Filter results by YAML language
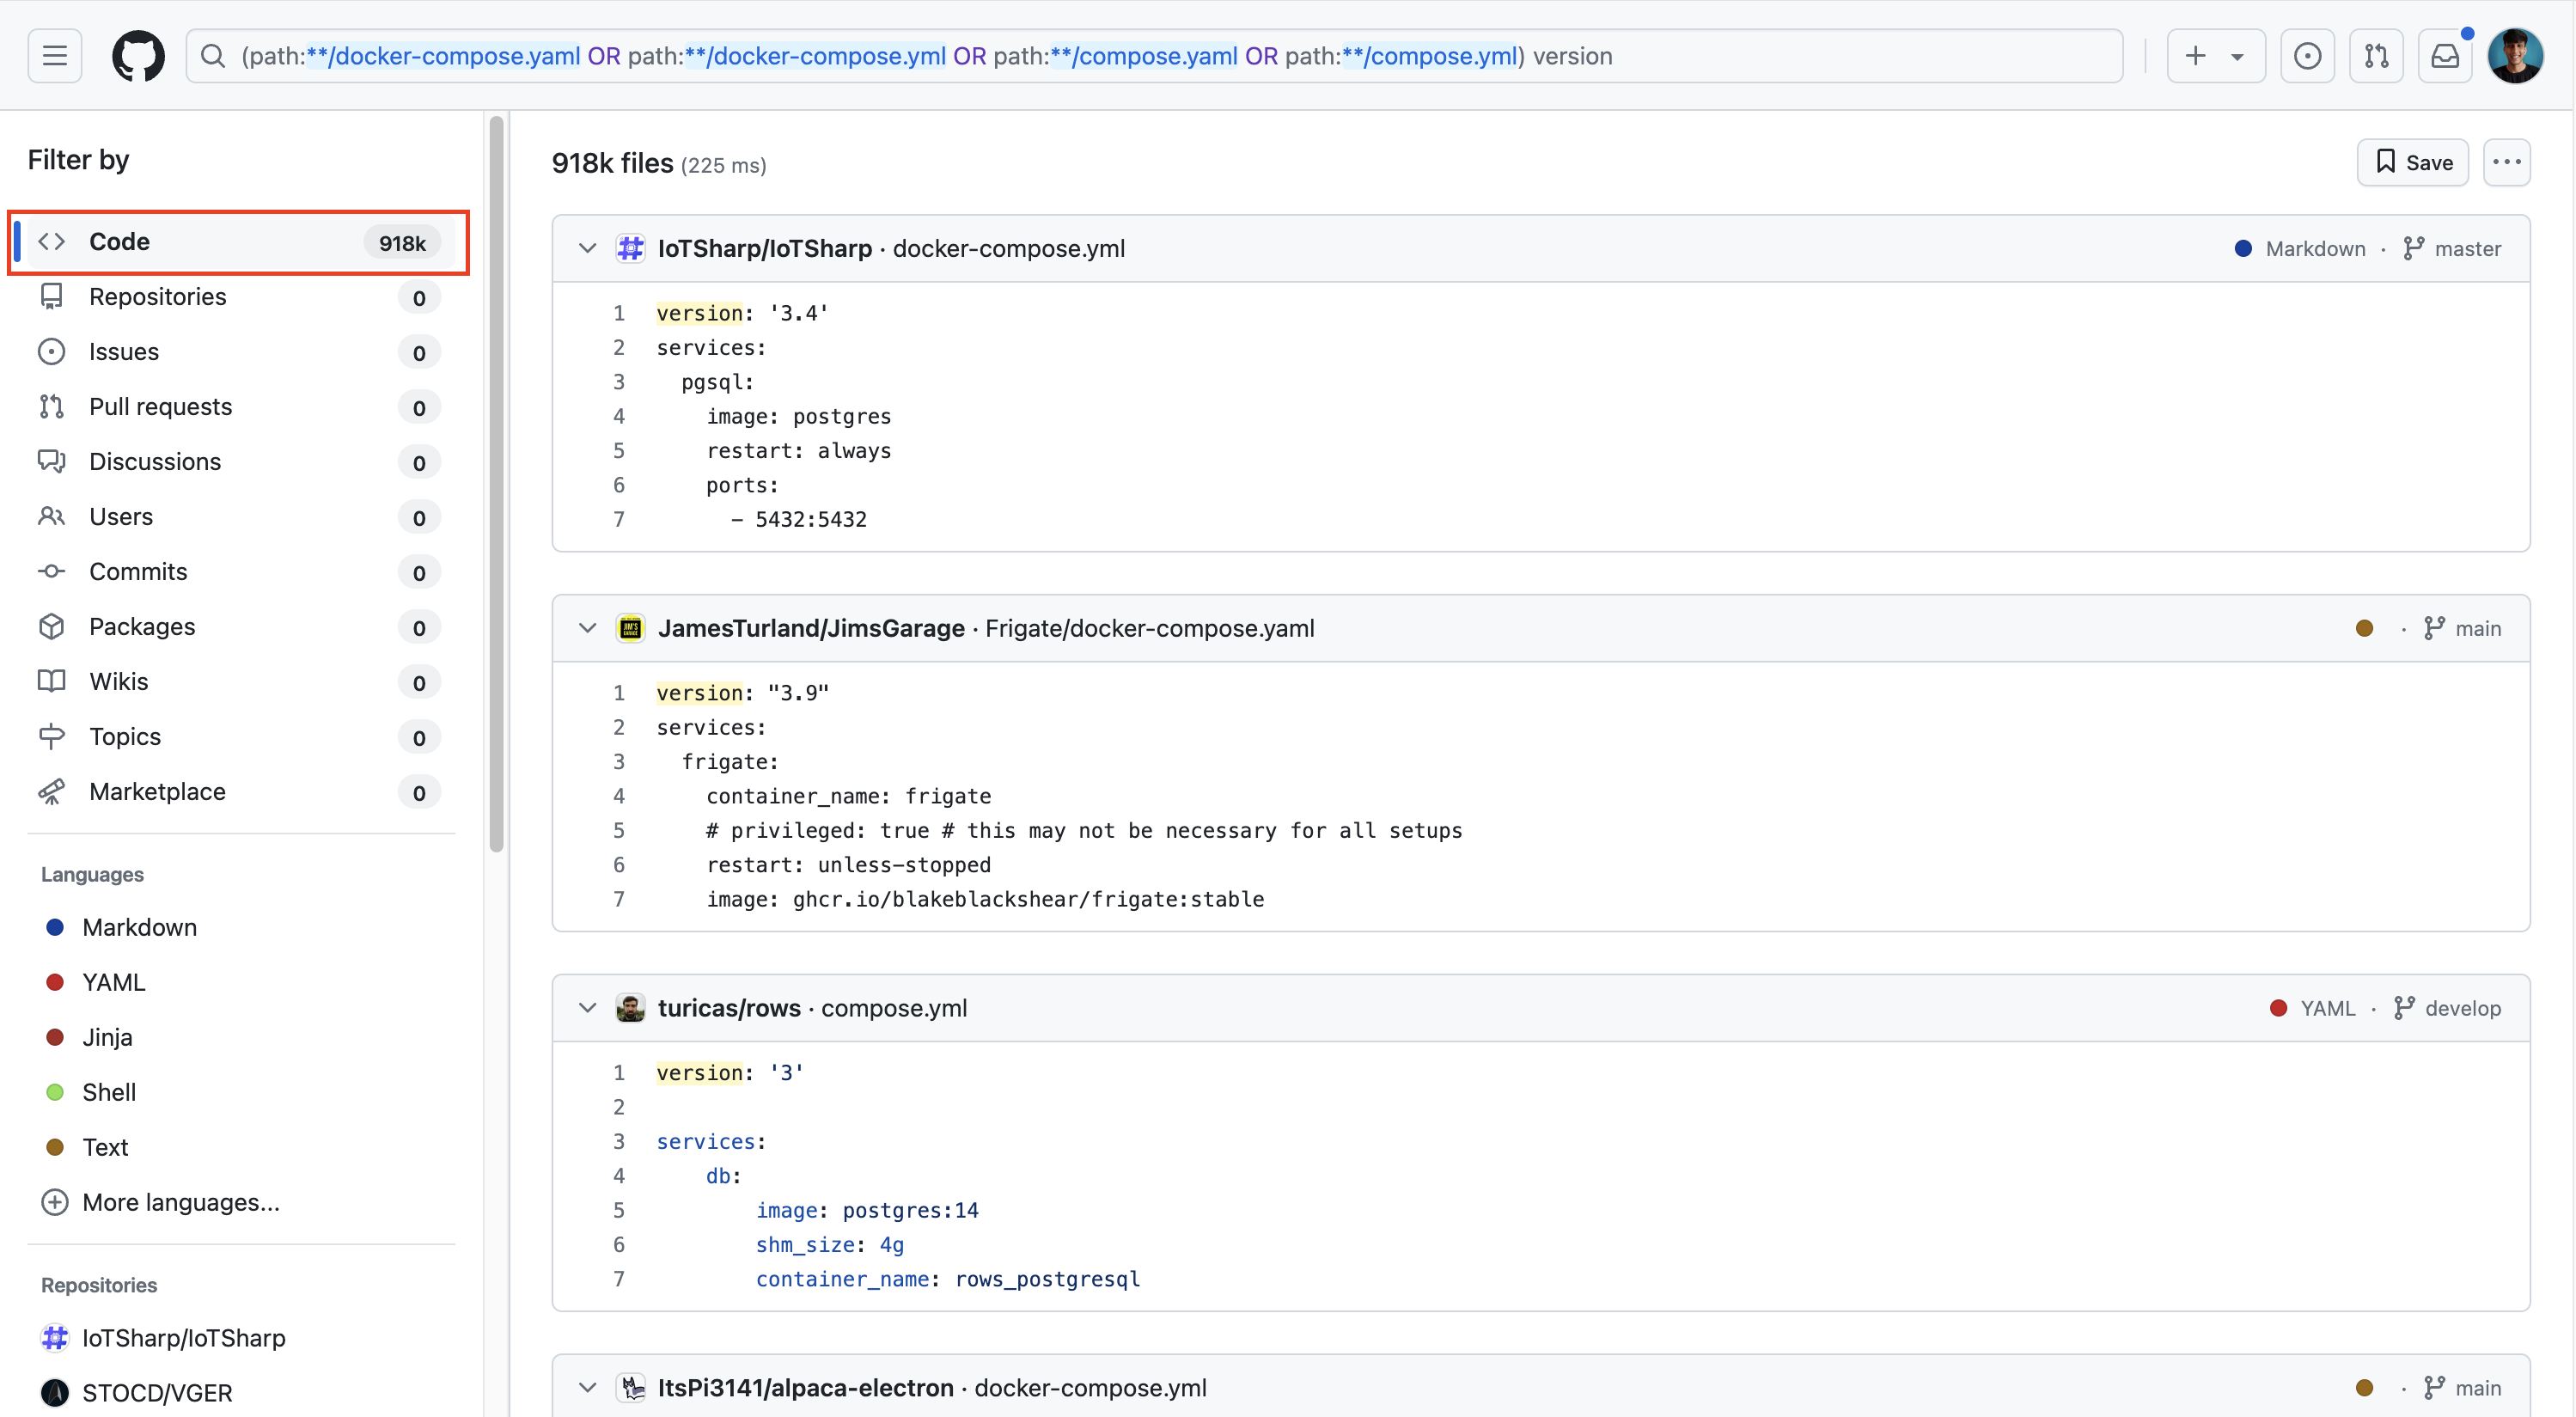2576x1417 pixels. 112,981
